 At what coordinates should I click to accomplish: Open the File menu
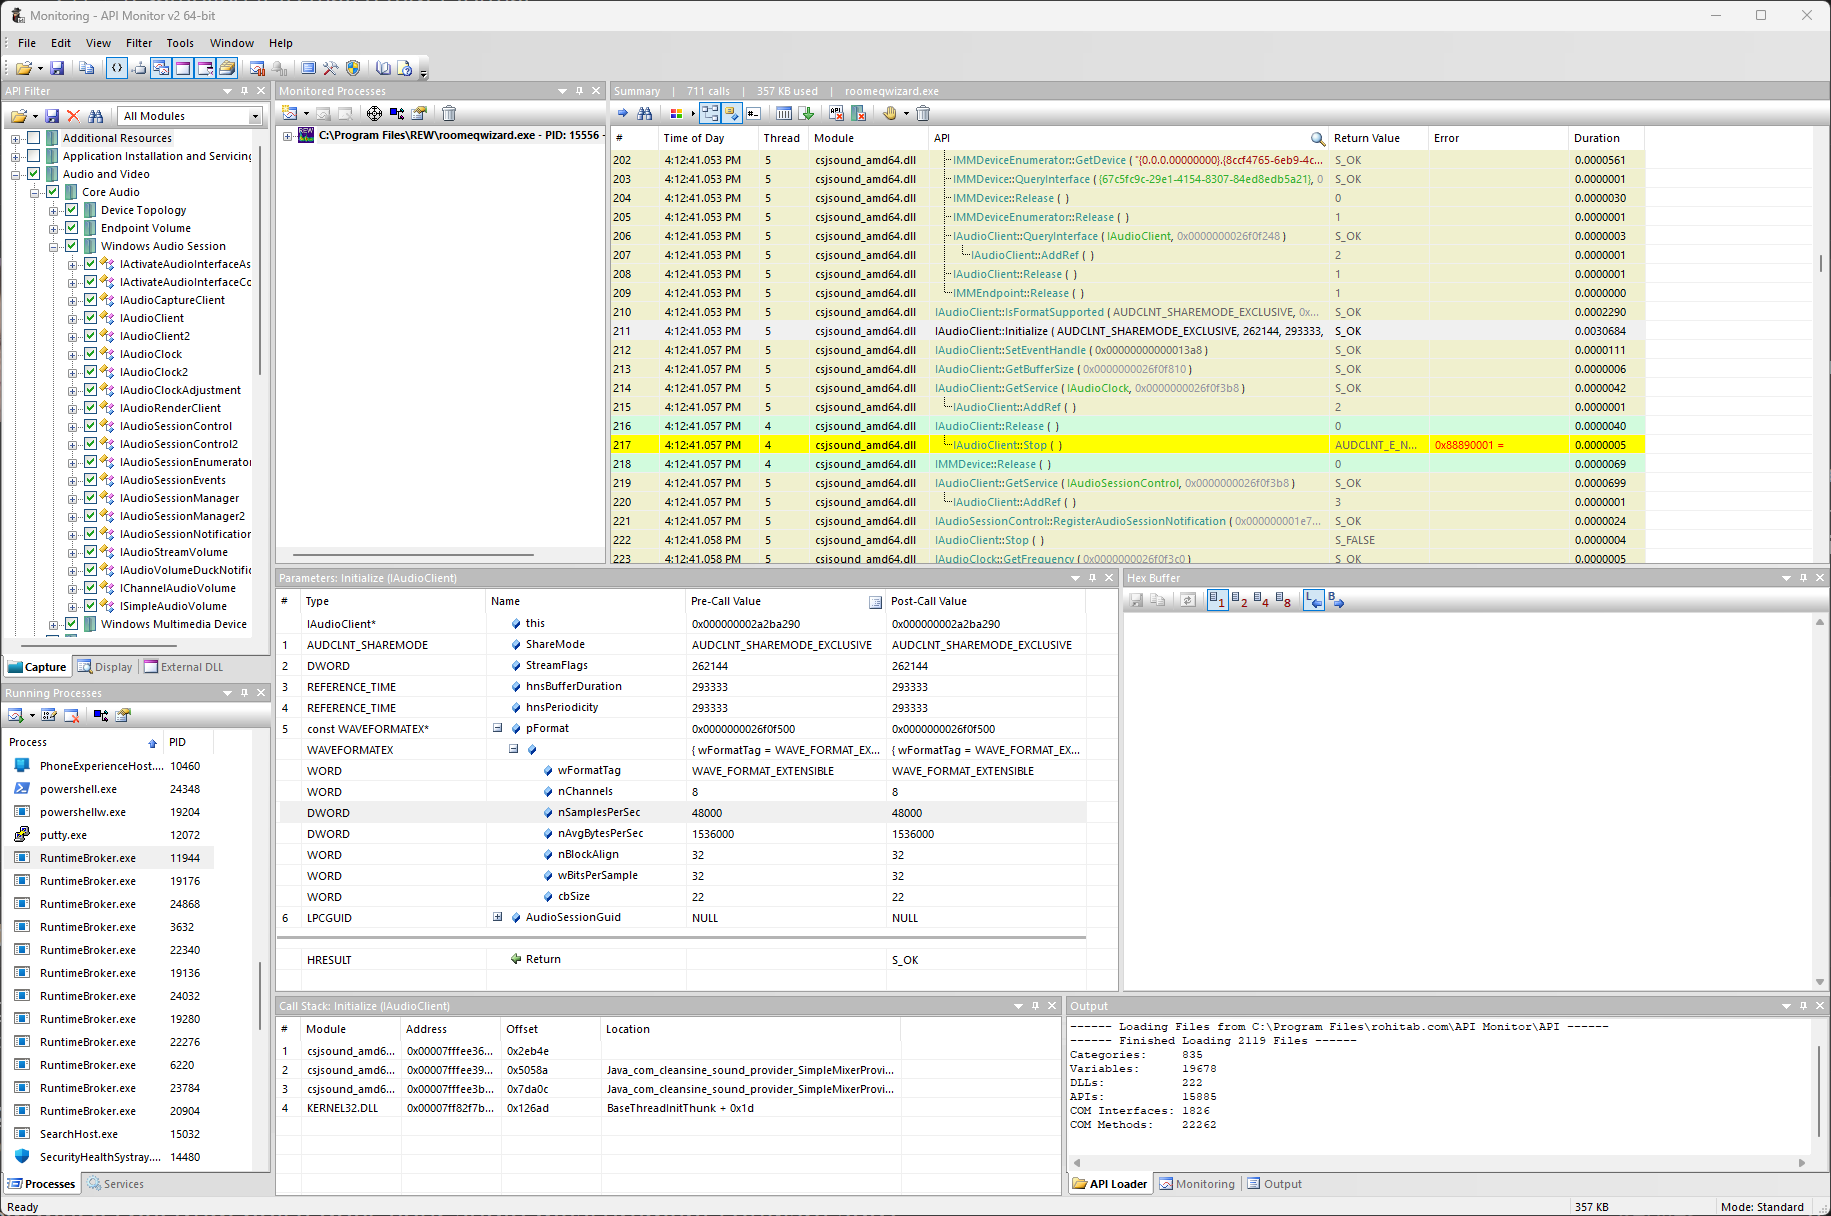click(x=27, y=43)
